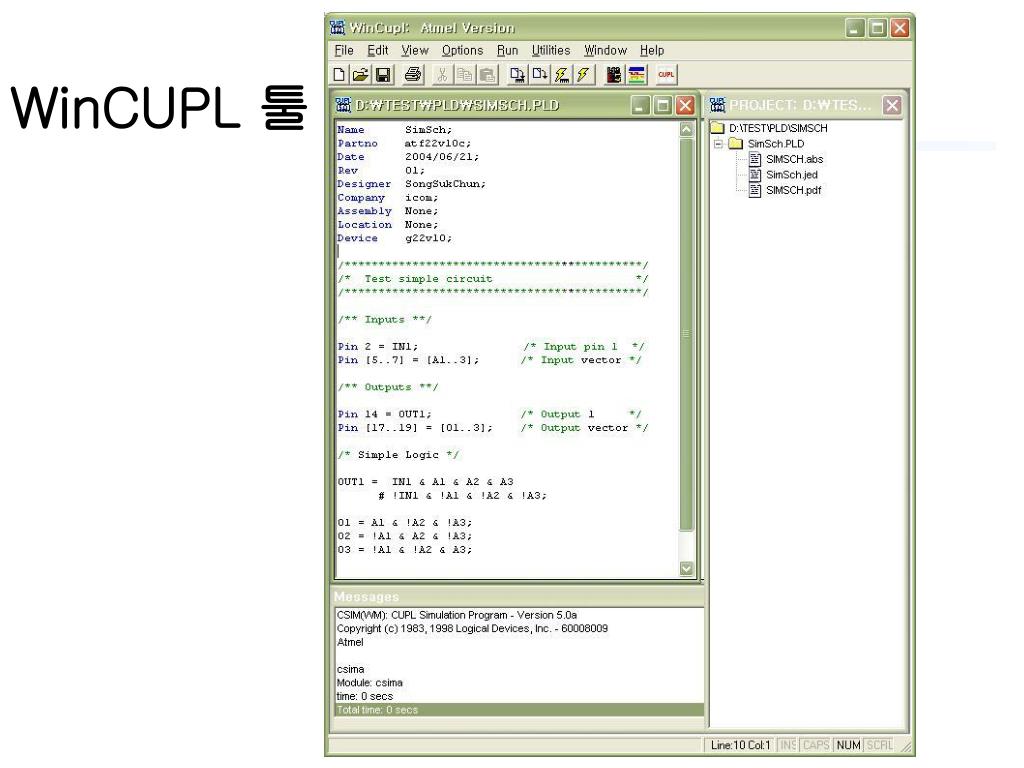The height and width of the screenshot is (768, 1024).
Task: Click the 'Line:10 Col:1' status bar entry
Action: click(x=741, y=745)
